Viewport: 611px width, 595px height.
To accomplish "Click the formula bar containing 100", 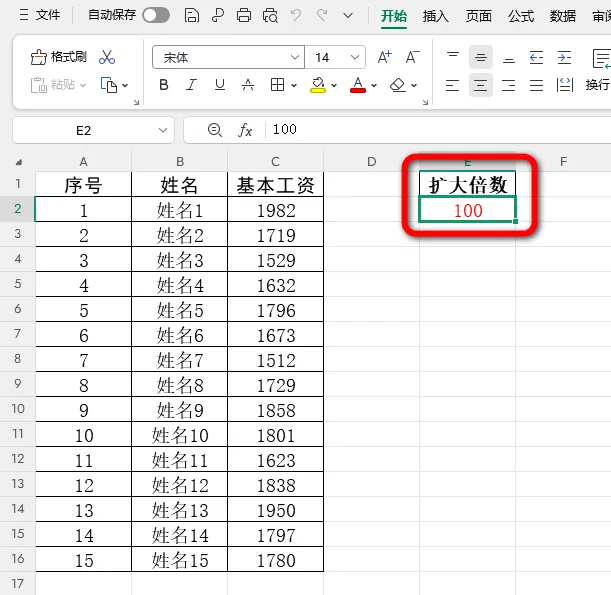I will click(438, 130).
